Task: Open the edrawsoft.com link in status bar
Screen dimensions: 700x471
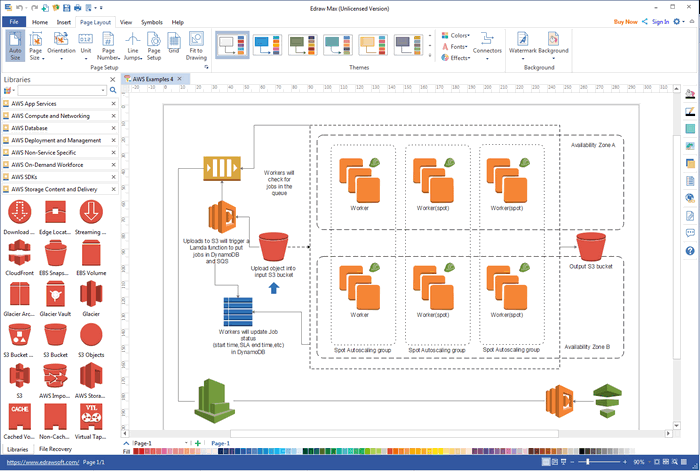Action: pyautogui.click(x=43, y=462)
